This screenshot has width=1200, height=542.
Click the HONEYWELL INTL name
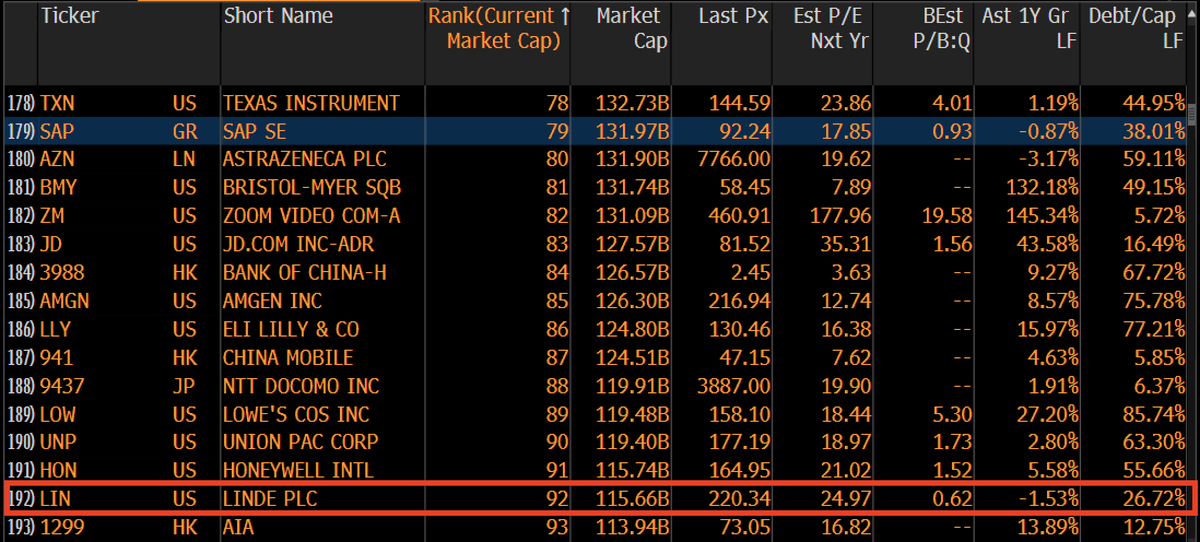pyautogui.click(x=299, y=470)
